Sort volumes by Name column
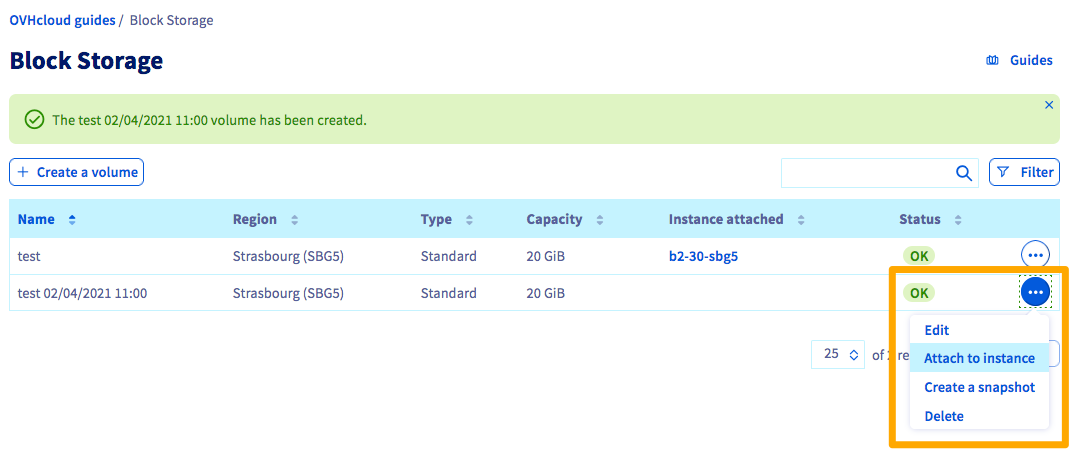 click(72, 220)
